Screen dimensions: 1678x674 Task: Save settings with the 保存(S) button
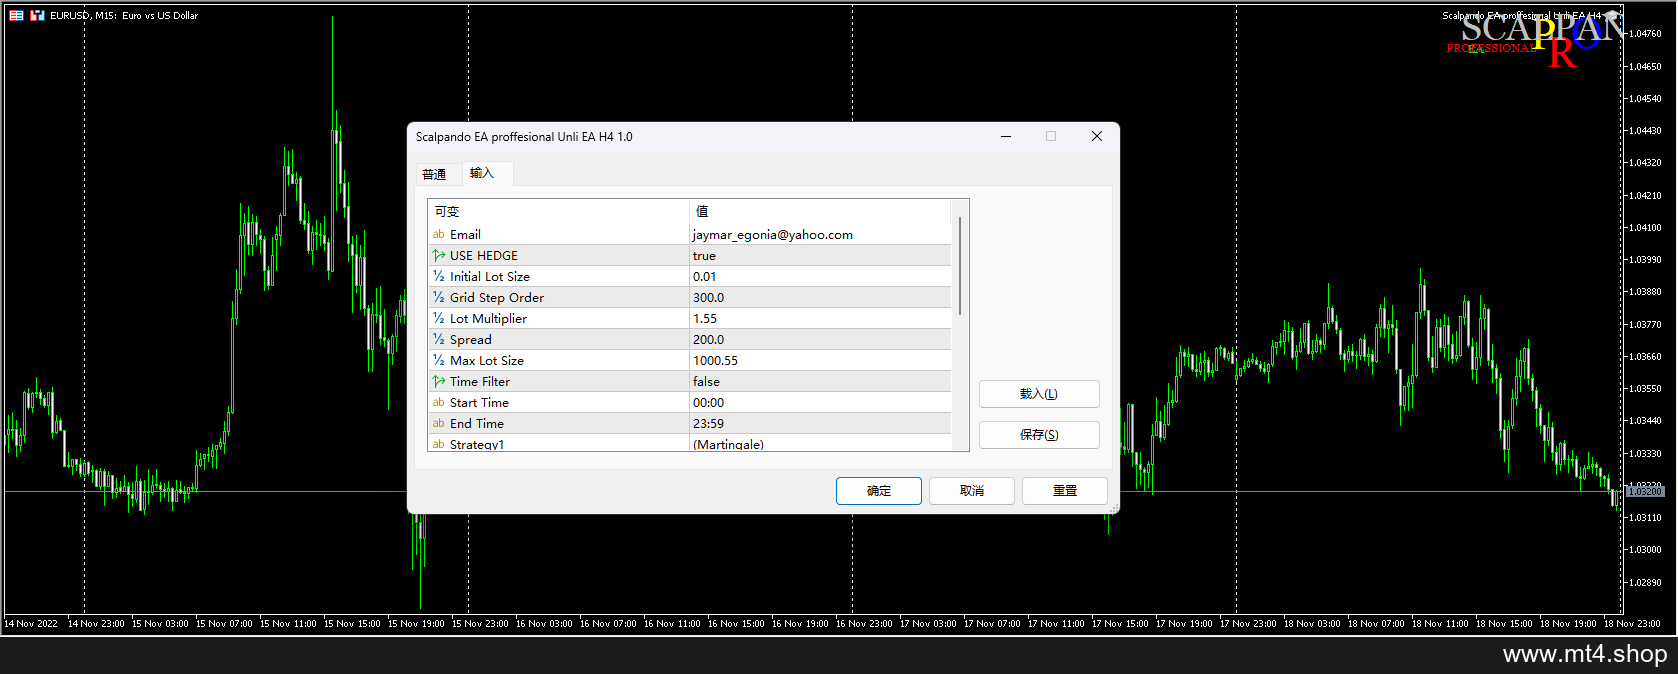(x=1039, y=435)
